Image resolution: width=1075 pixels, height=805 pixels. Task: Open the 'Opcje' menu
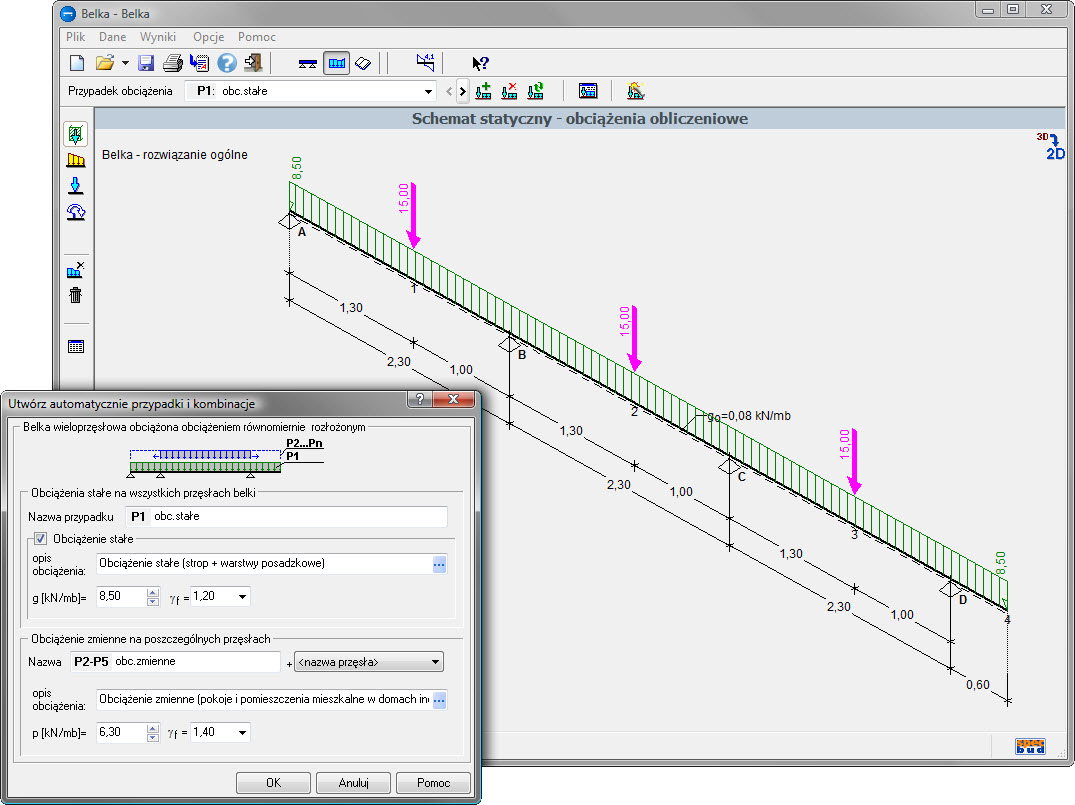[x=208, y=37]
